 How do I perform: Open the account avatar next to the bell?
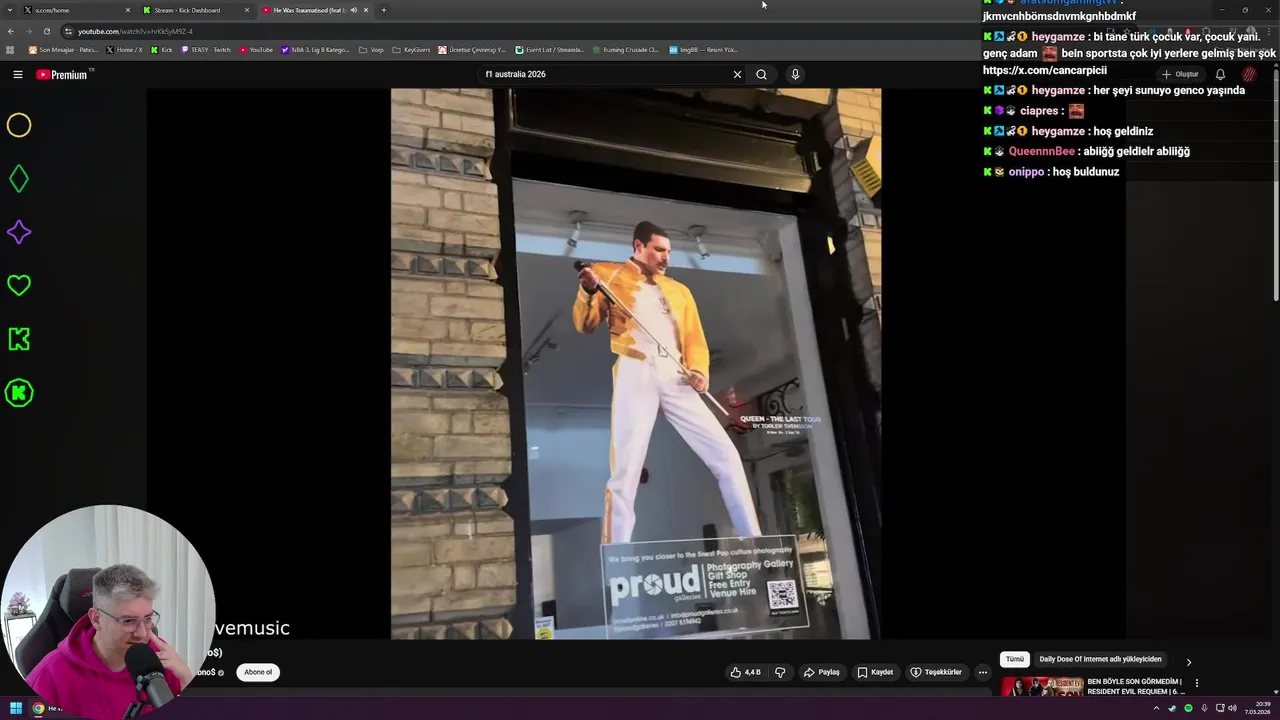1249,74
